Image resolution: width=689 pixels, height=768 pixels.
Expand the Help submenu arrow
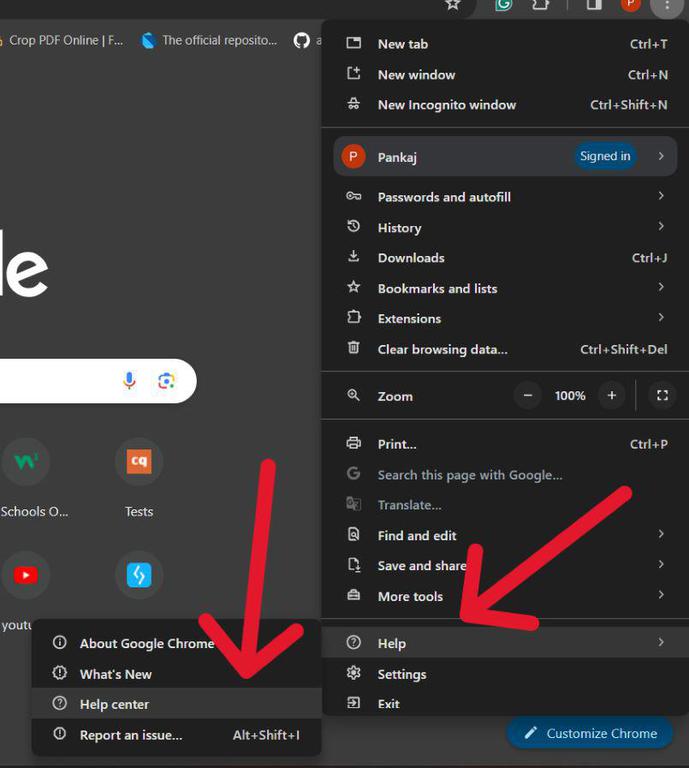point(661,642)
